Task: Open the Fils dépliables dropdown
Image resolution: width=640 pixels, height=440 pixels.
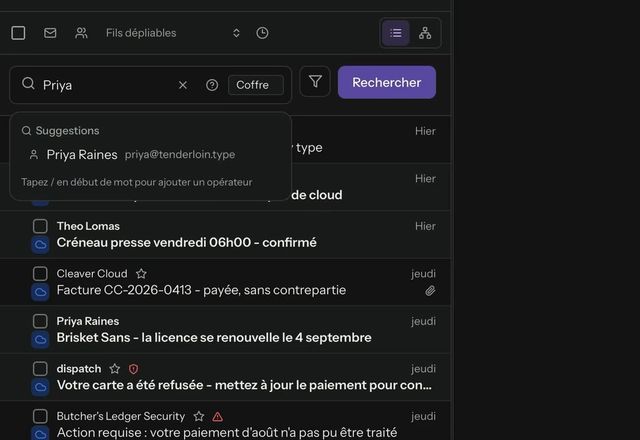Action: [173, 33]
